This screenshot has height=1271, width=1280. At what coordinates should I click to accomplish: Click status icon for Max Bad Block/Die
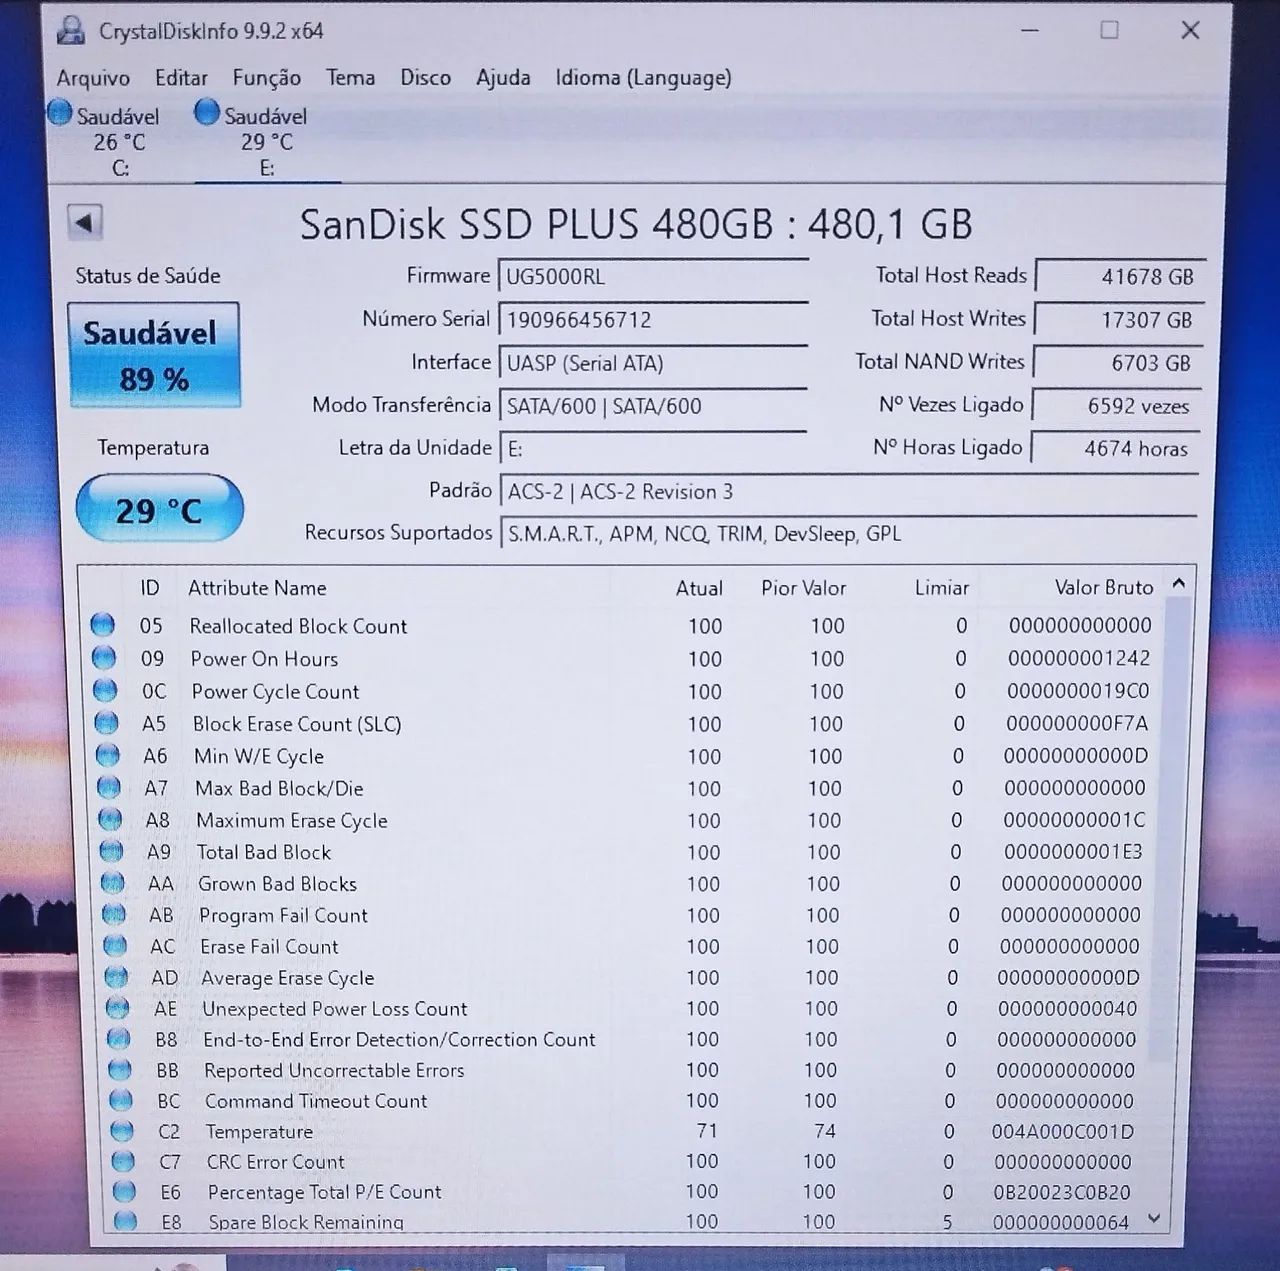point(108,787)
